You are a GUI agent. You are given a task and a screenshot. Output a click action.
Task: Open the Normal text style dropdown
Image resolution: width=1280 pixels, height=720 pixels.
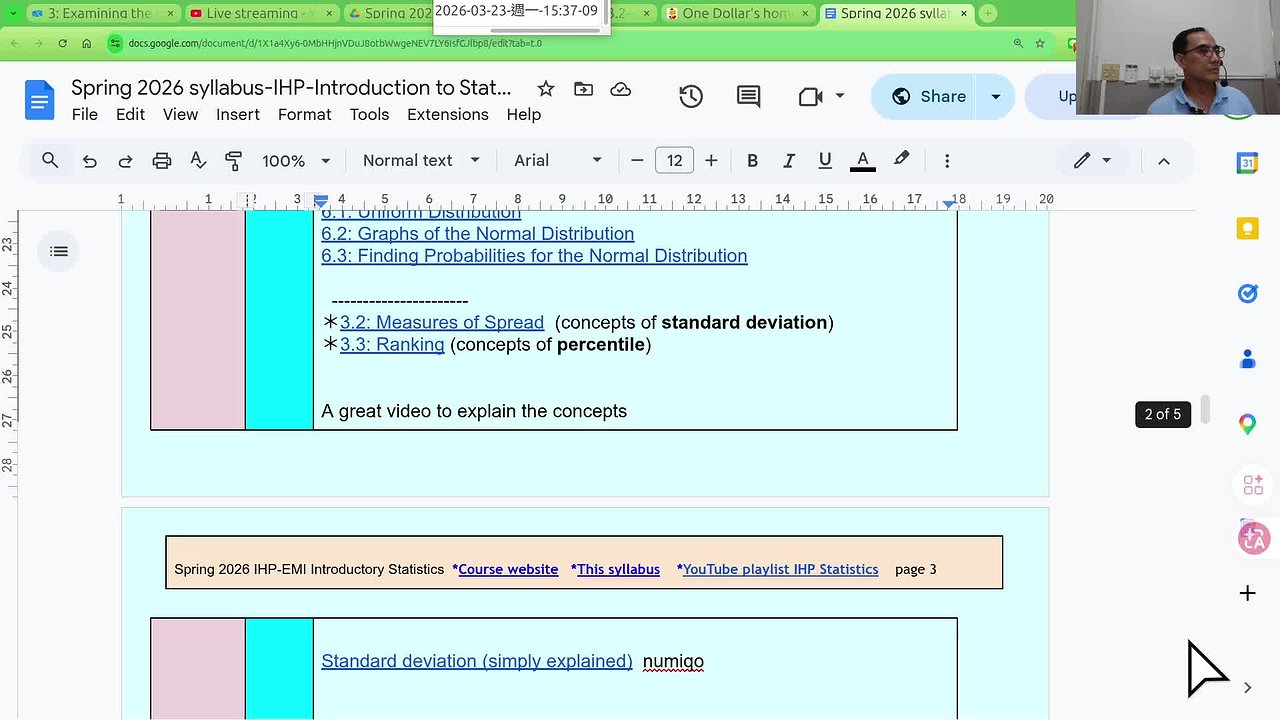coord(421,160)
